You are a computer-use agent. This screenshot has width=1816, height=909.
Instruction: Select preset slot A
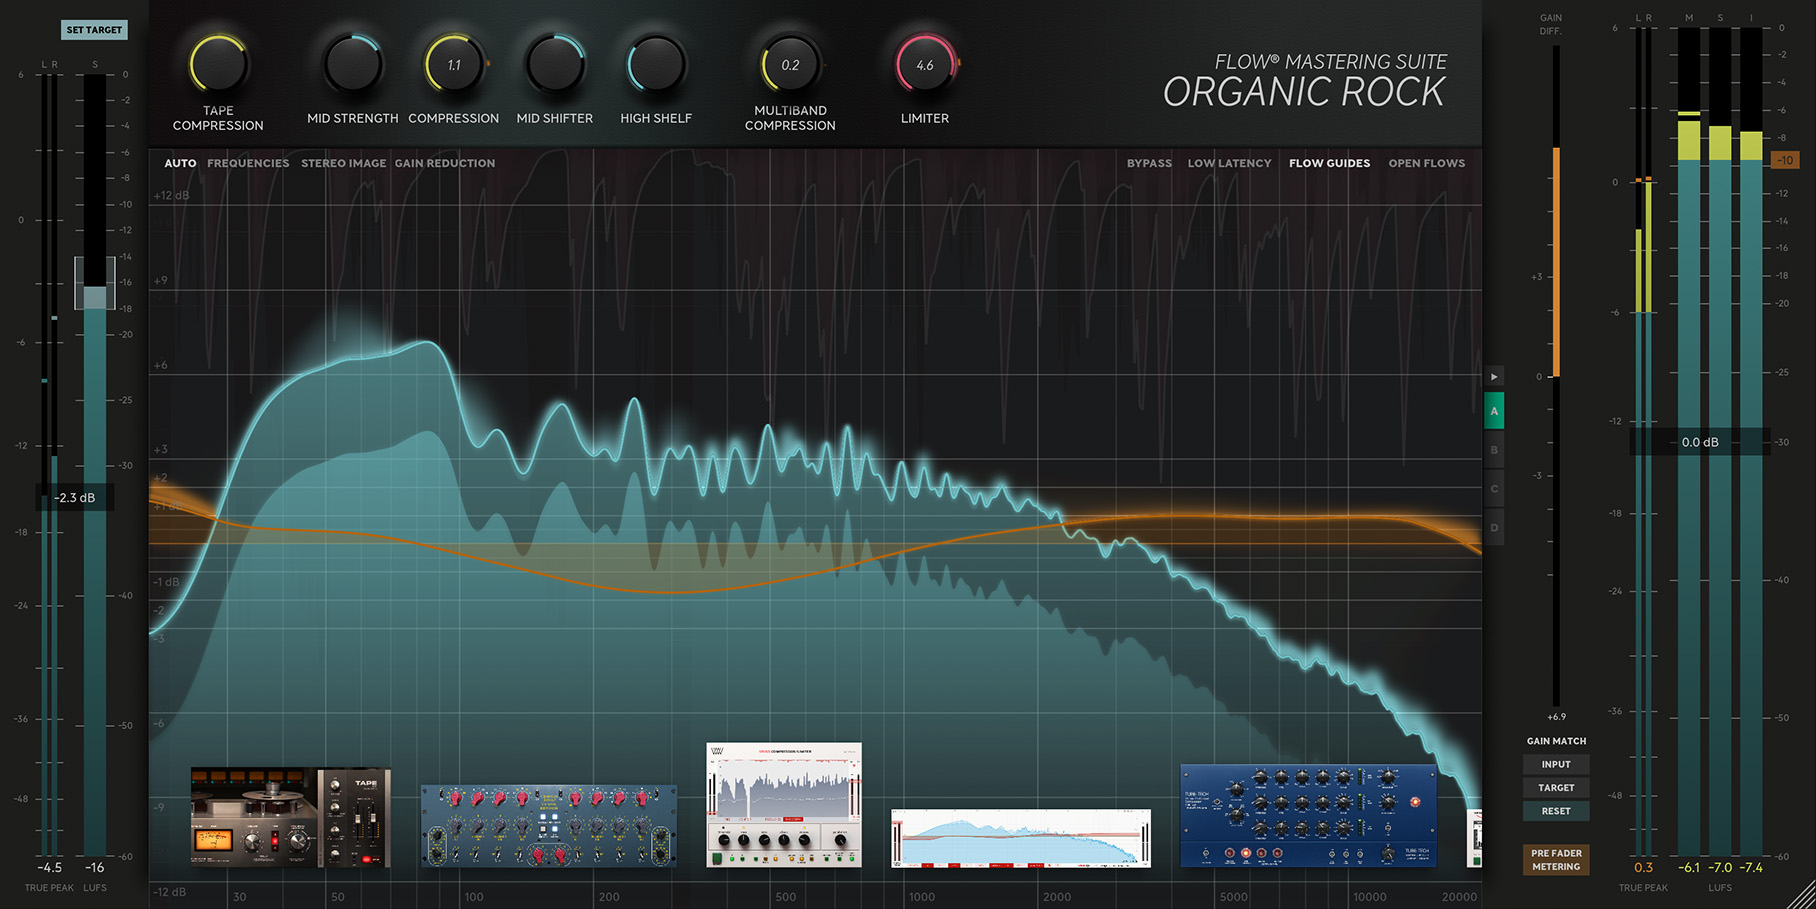click(1494, 411)
